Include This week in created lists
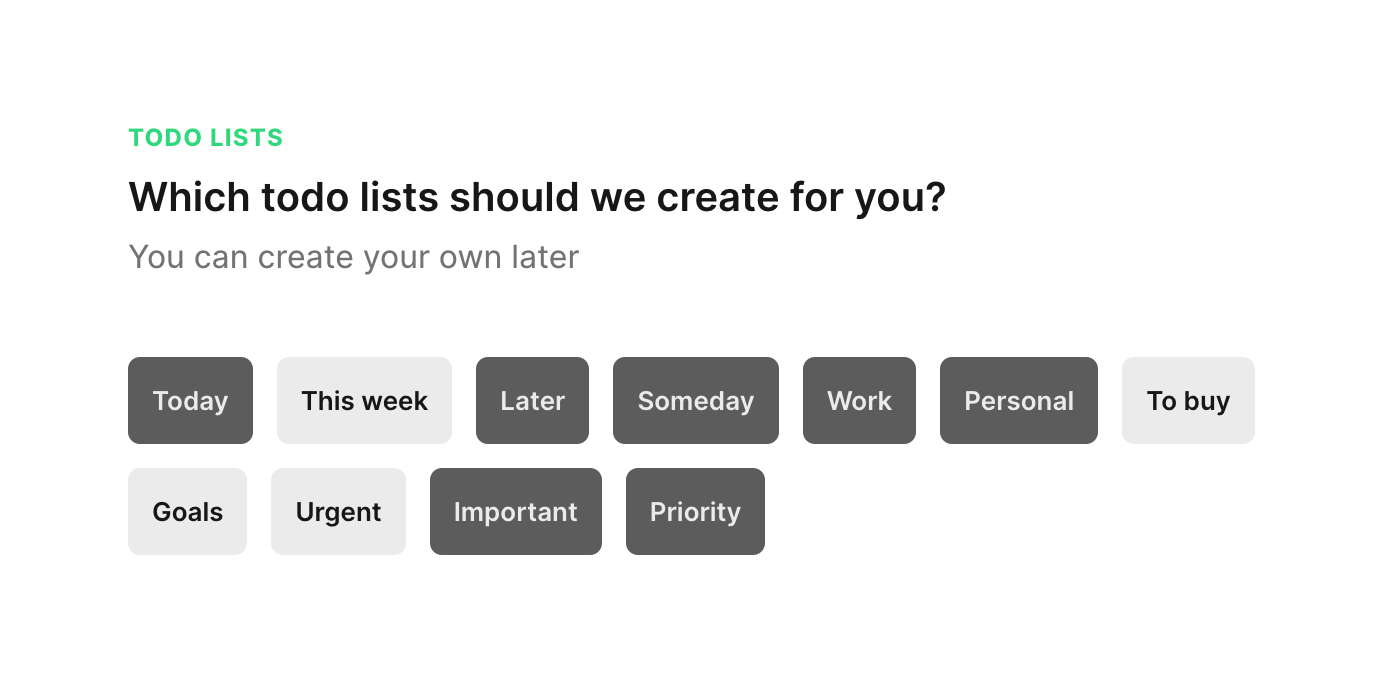1383x683 pixels. (x=364, y=400)
